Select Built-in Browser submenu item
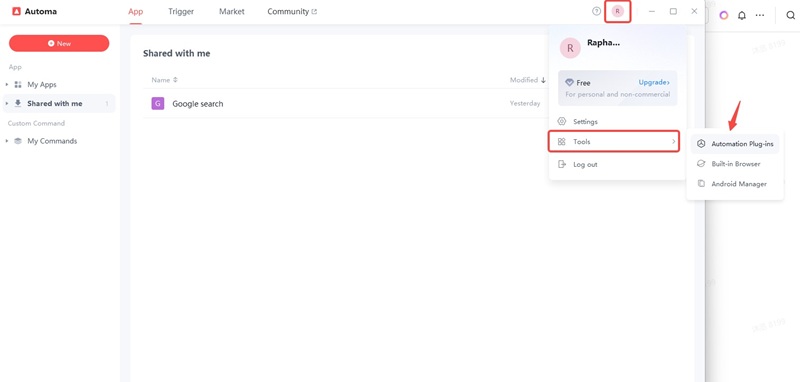 click(x=735, y=164)
